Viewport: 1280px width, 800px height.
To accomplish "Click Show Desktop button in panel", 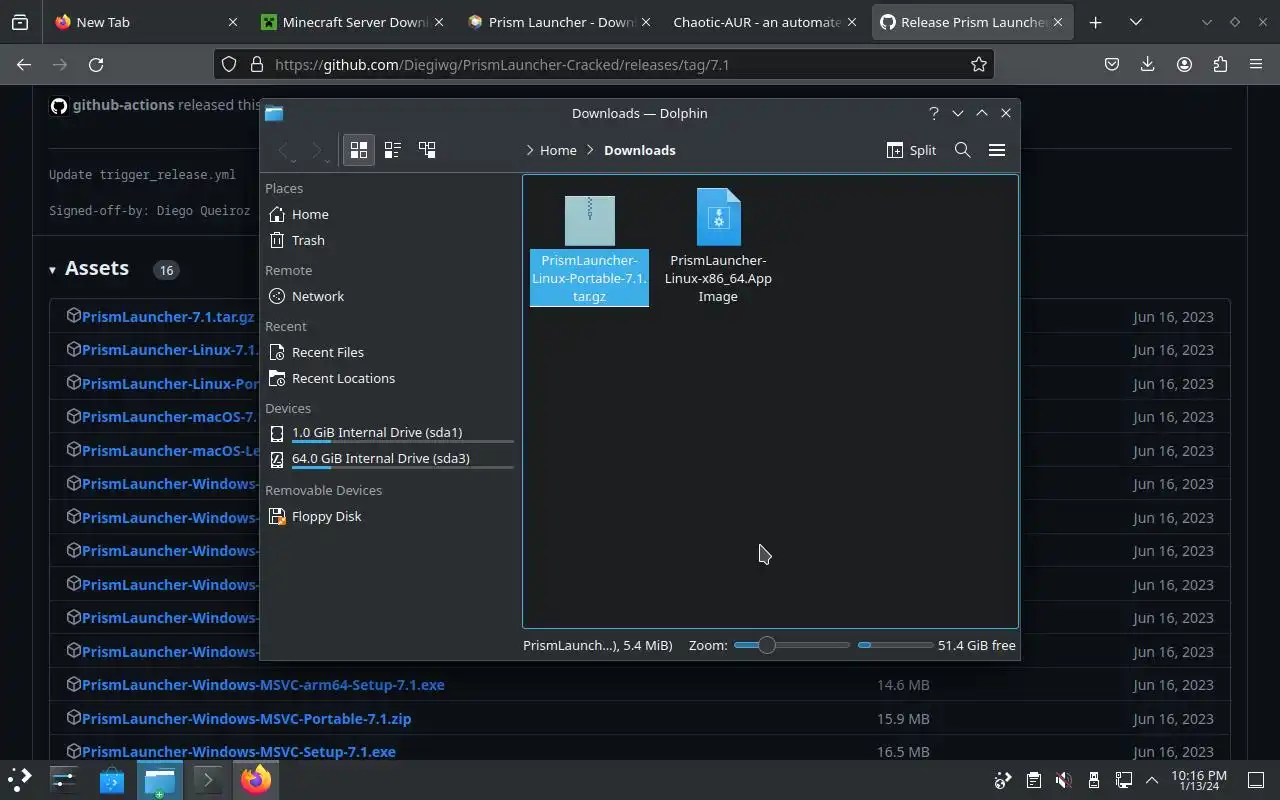I will (1256, 780).
